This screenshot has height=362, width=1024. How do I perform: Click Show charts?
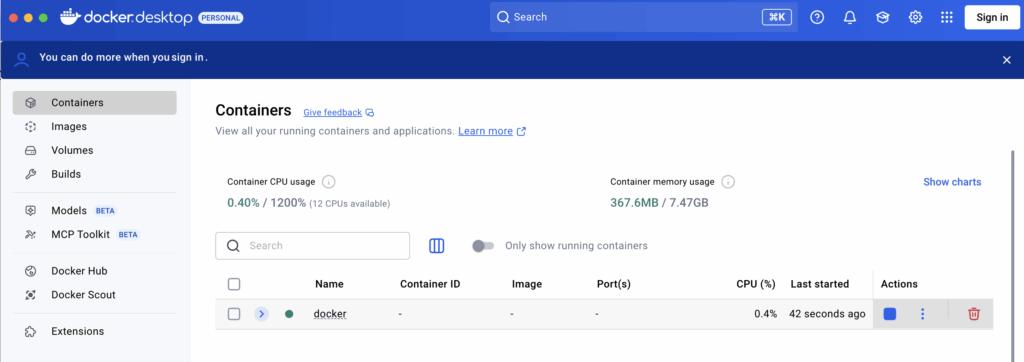(x=952, y=182)
